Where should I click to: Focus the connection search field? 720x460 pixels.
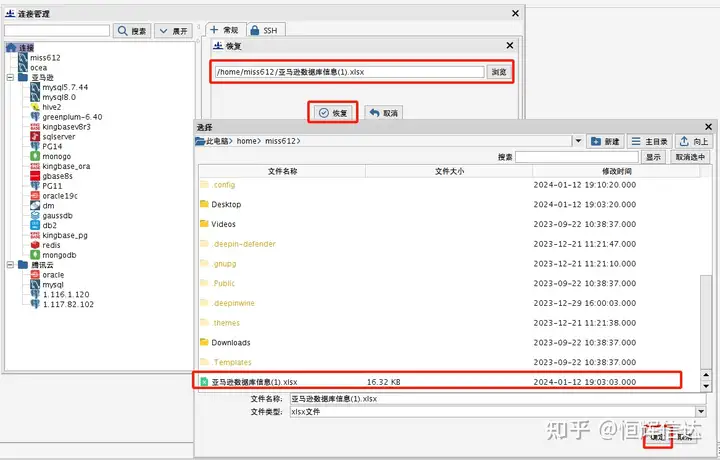click(57, 31)
